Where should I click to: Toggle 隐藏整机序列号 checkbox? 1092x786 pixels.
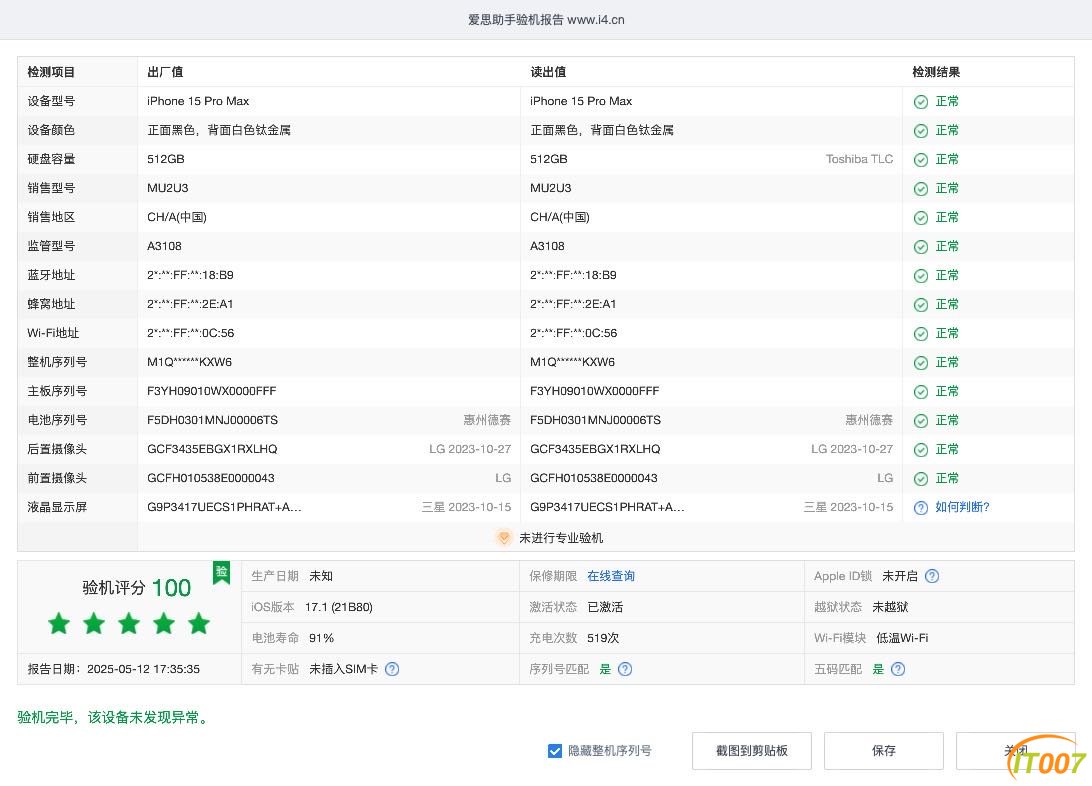[x=554, y=750]
